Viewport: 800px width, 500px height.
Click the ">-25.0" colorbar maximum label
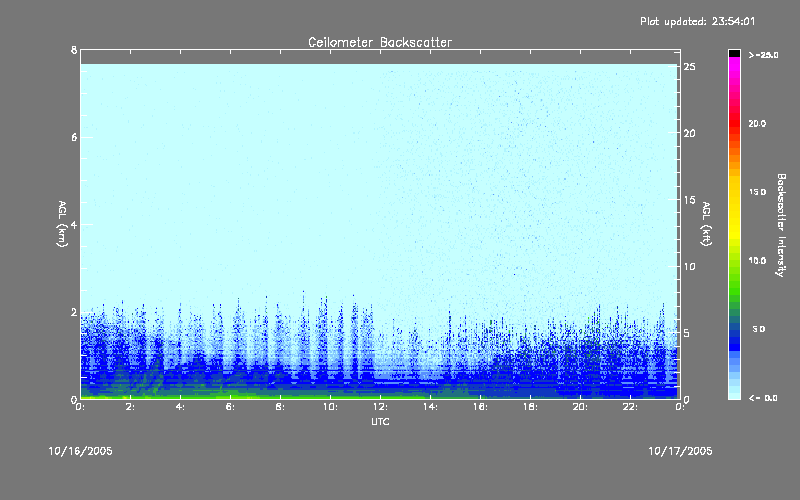(x=763, y=55)
